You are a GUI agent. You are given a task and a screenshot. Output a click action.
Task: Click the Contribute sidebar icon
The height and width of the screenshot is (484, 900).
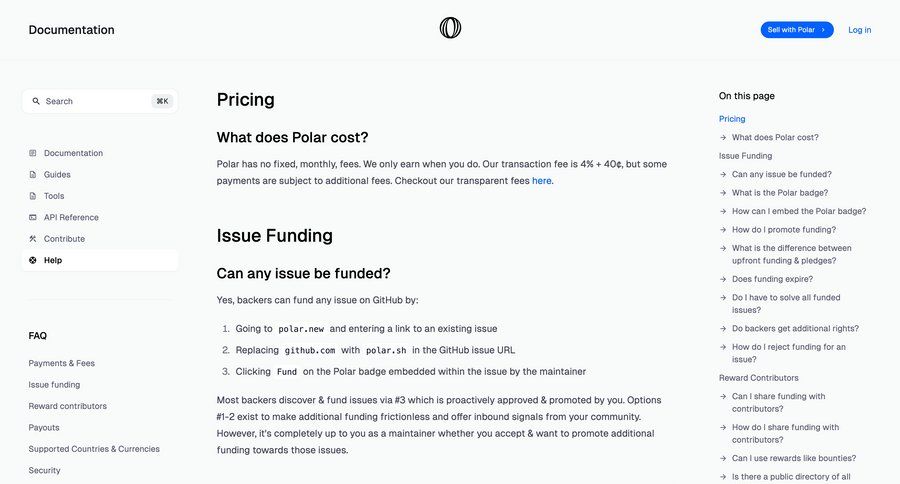coord(33,239)
